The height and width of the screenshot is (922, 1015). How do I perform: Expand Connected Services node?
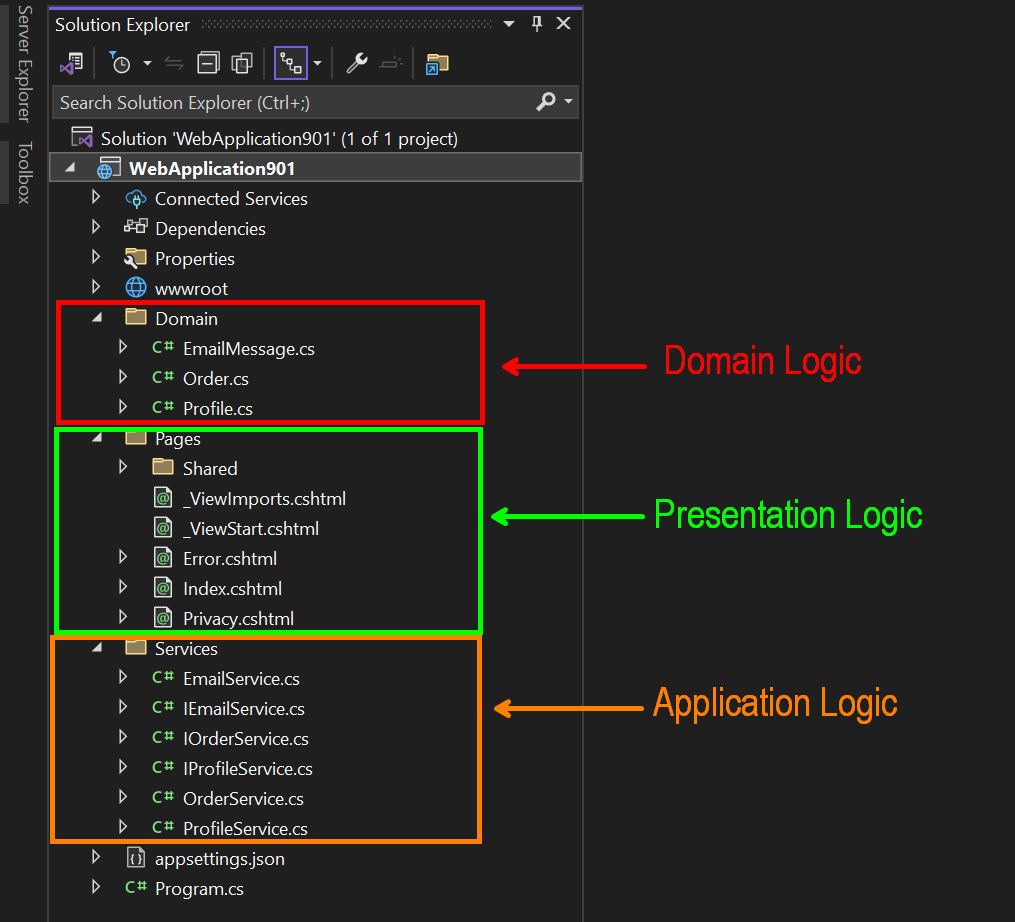click(96, 197)
